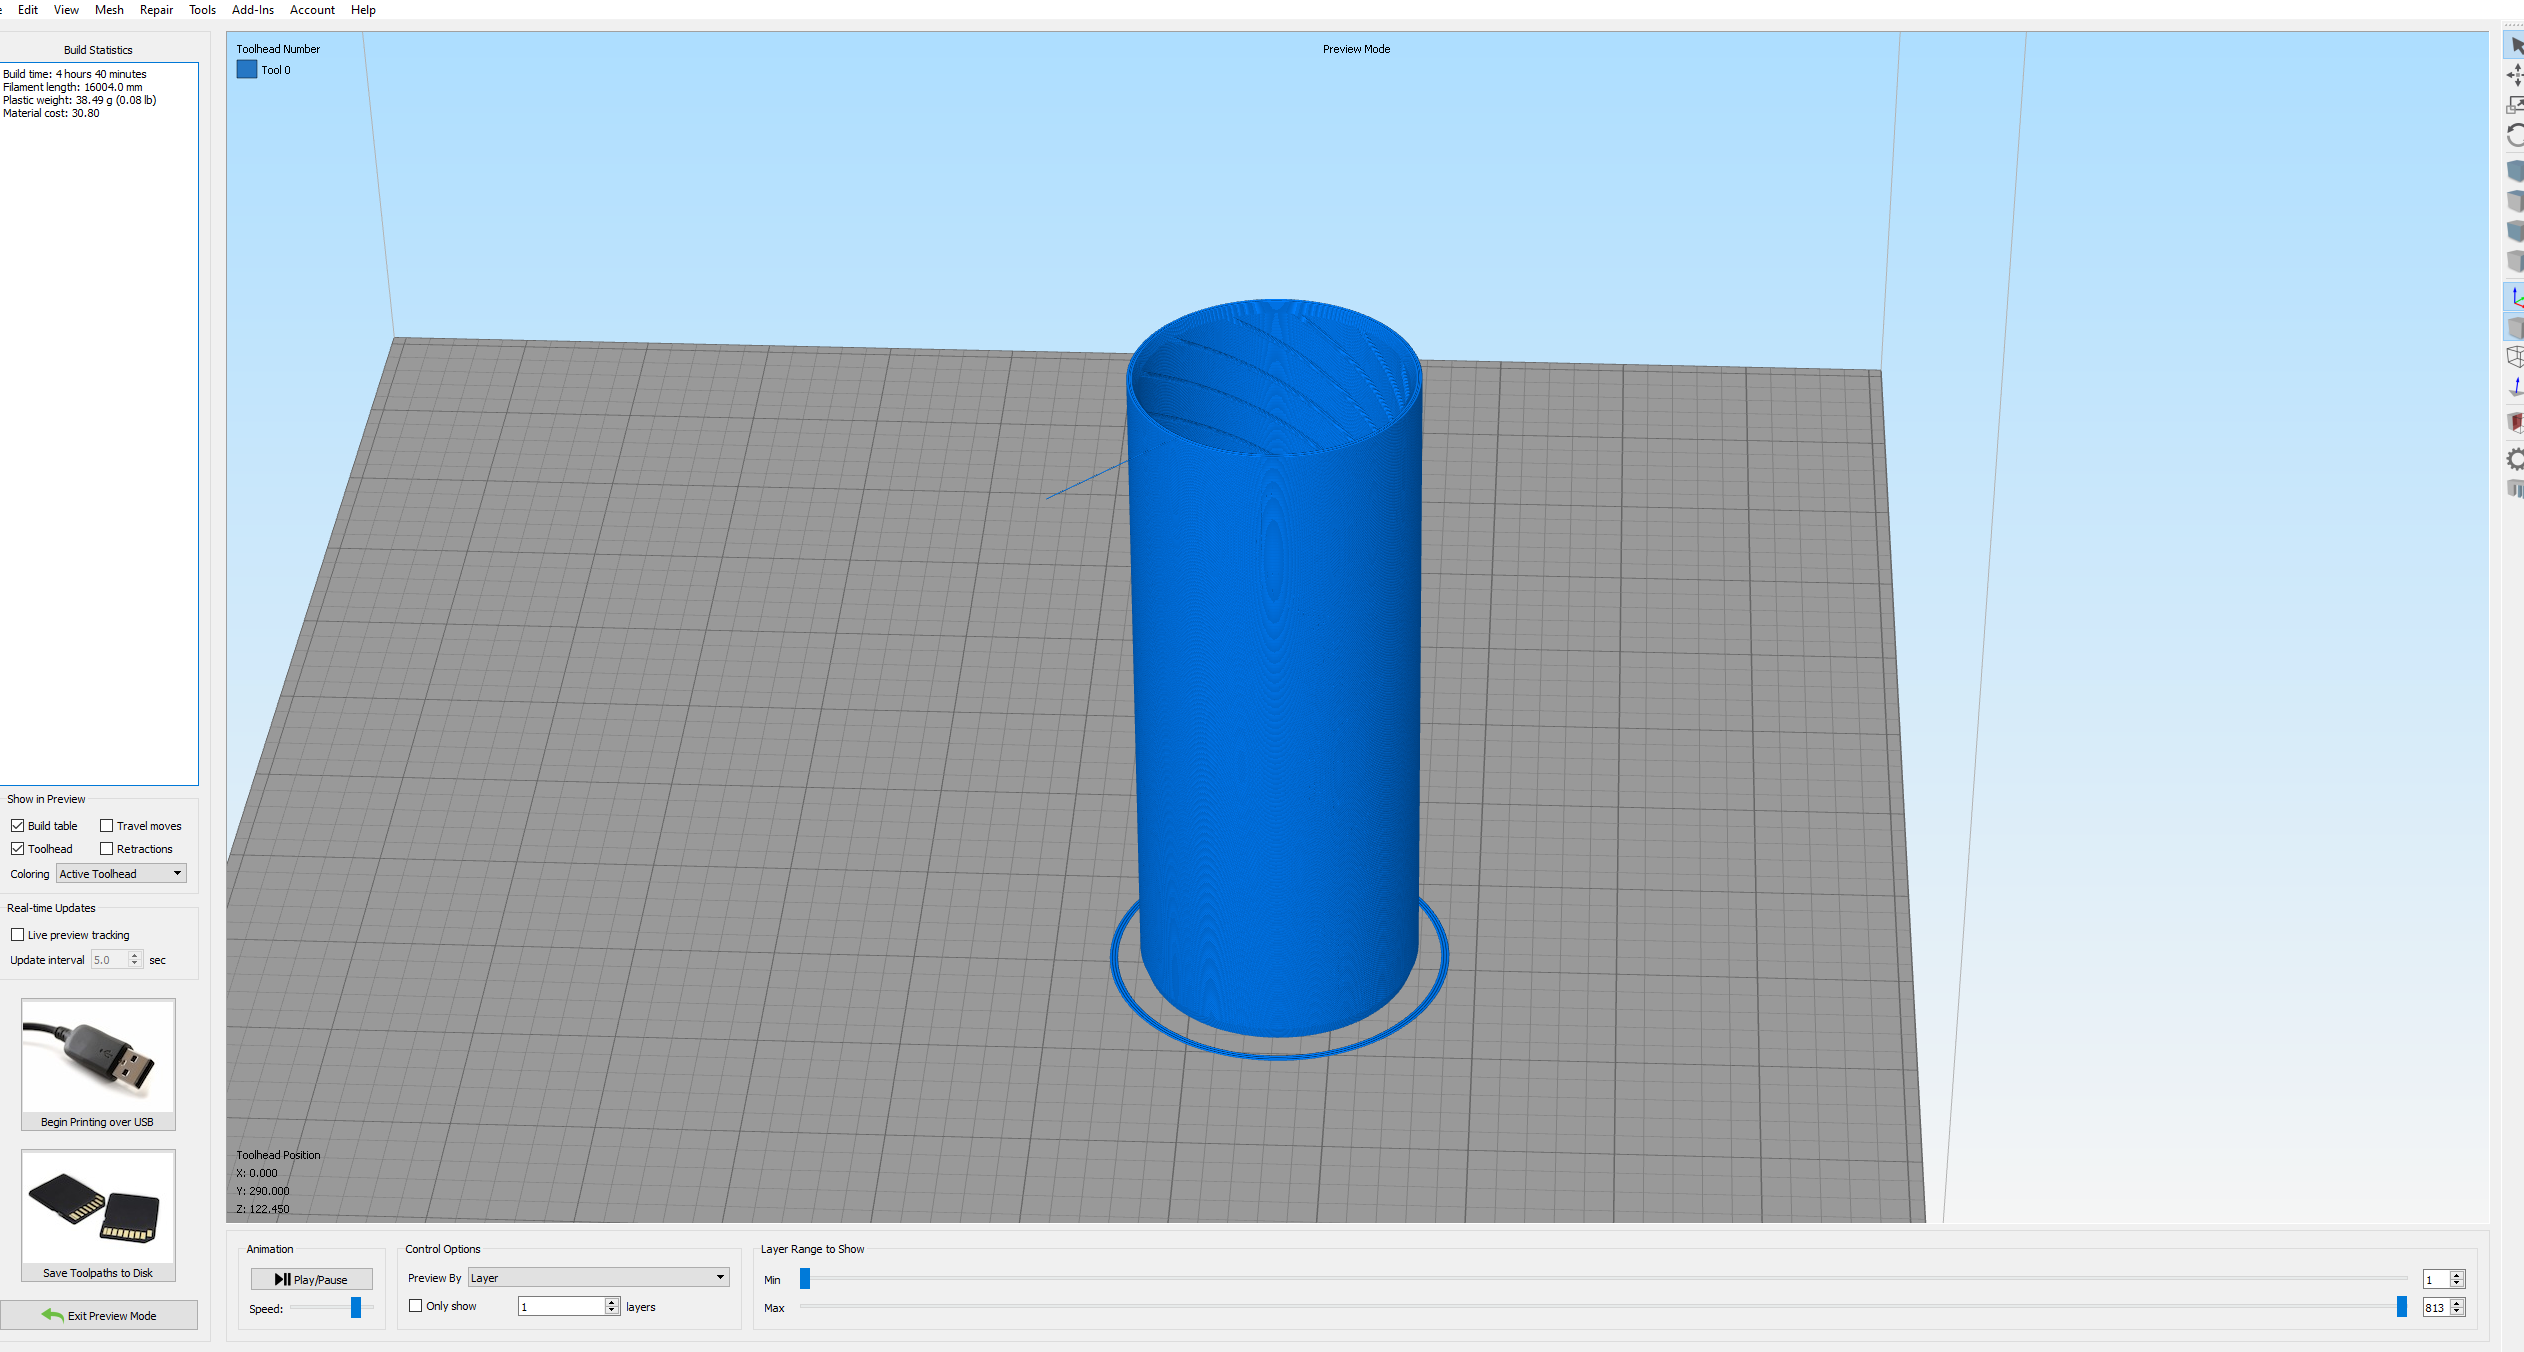Enable the Travel moves checkbox
The image size is (2524, 1352).
[x=106, y=825]
